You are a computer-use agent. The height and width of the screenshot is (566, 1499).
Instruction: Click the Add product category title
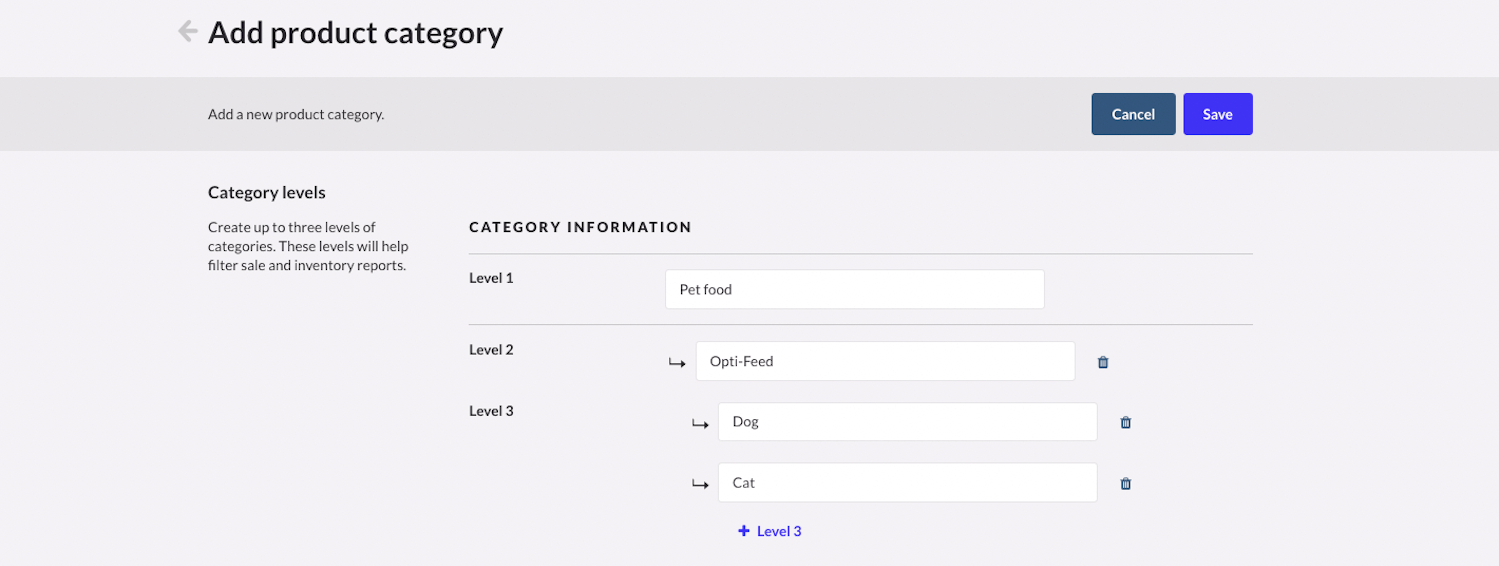pos(355,33)
